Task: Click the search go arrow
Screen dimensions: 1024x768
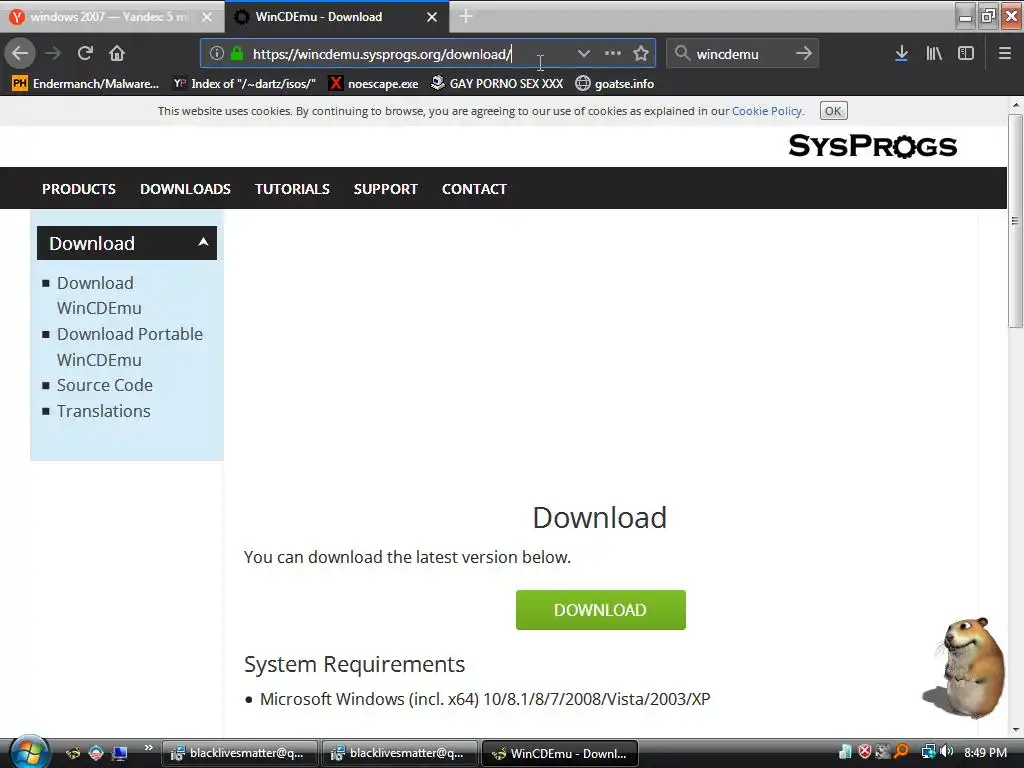Action: click(804, 54)
